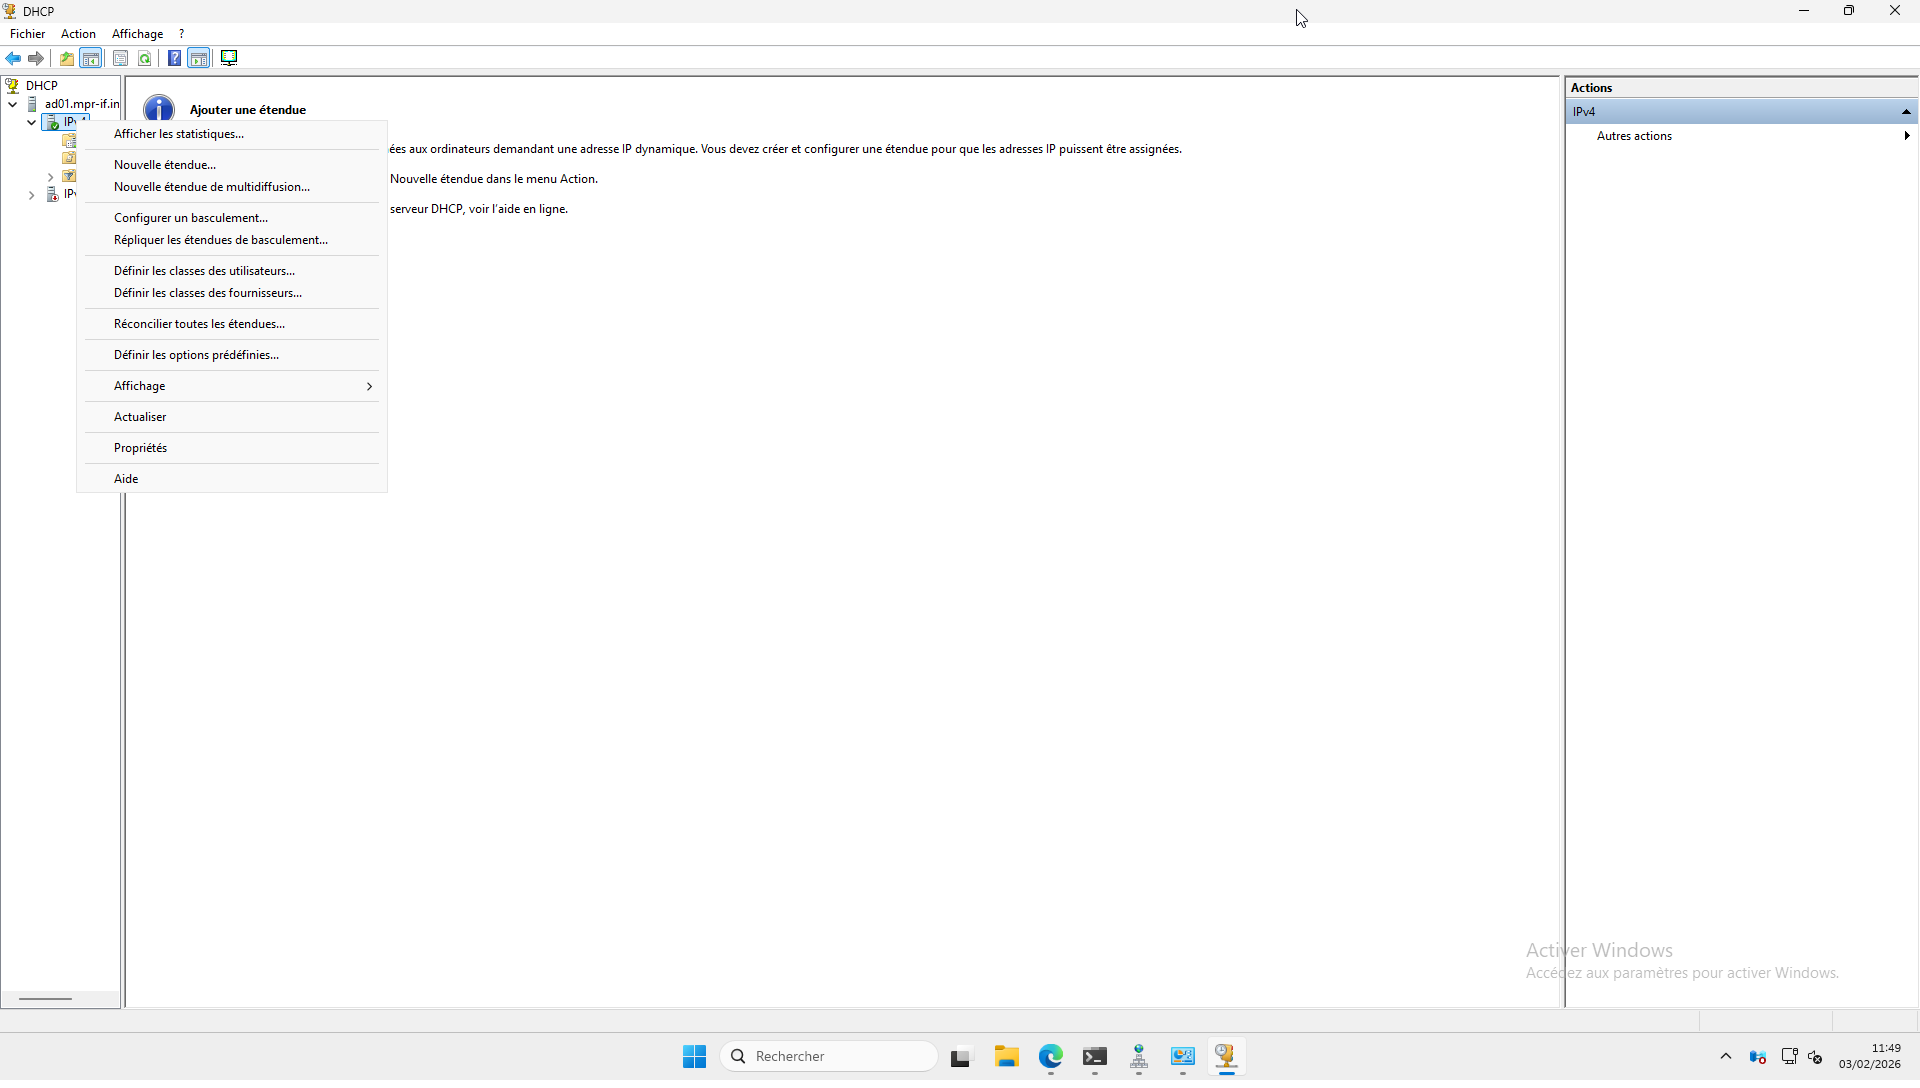
Task: Toggle the Show/Hide Action pane toolbar button
Action: 199,58
